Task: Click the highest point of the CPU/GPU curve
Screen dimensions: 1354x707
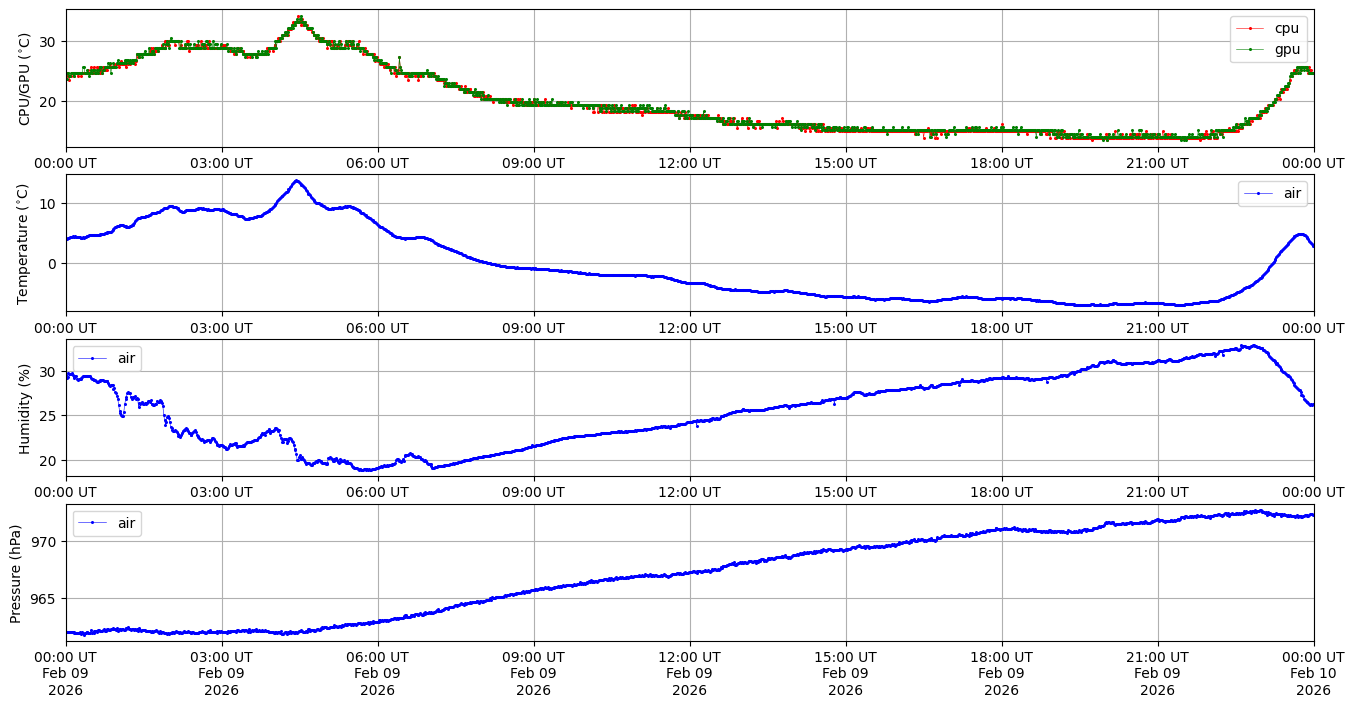Action: pyautogui.click(x=299, y=17)
